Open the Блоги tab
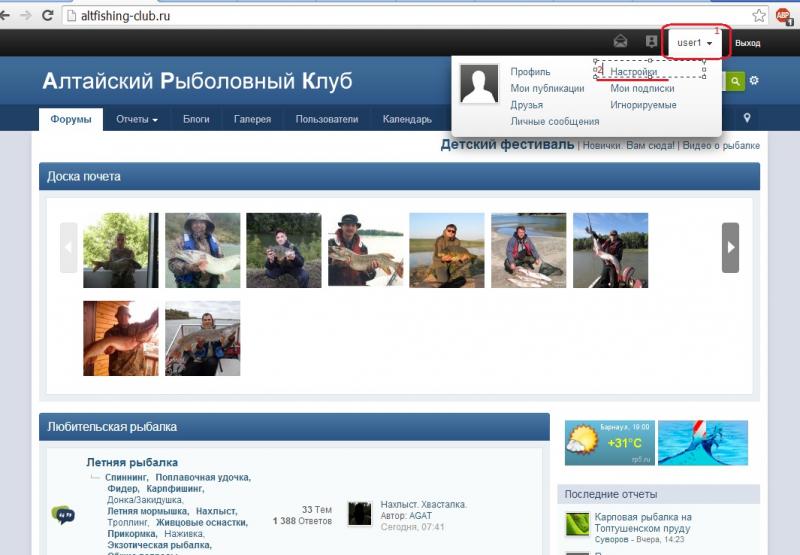Screen dimensions: 800x555 tap(196, 119)
